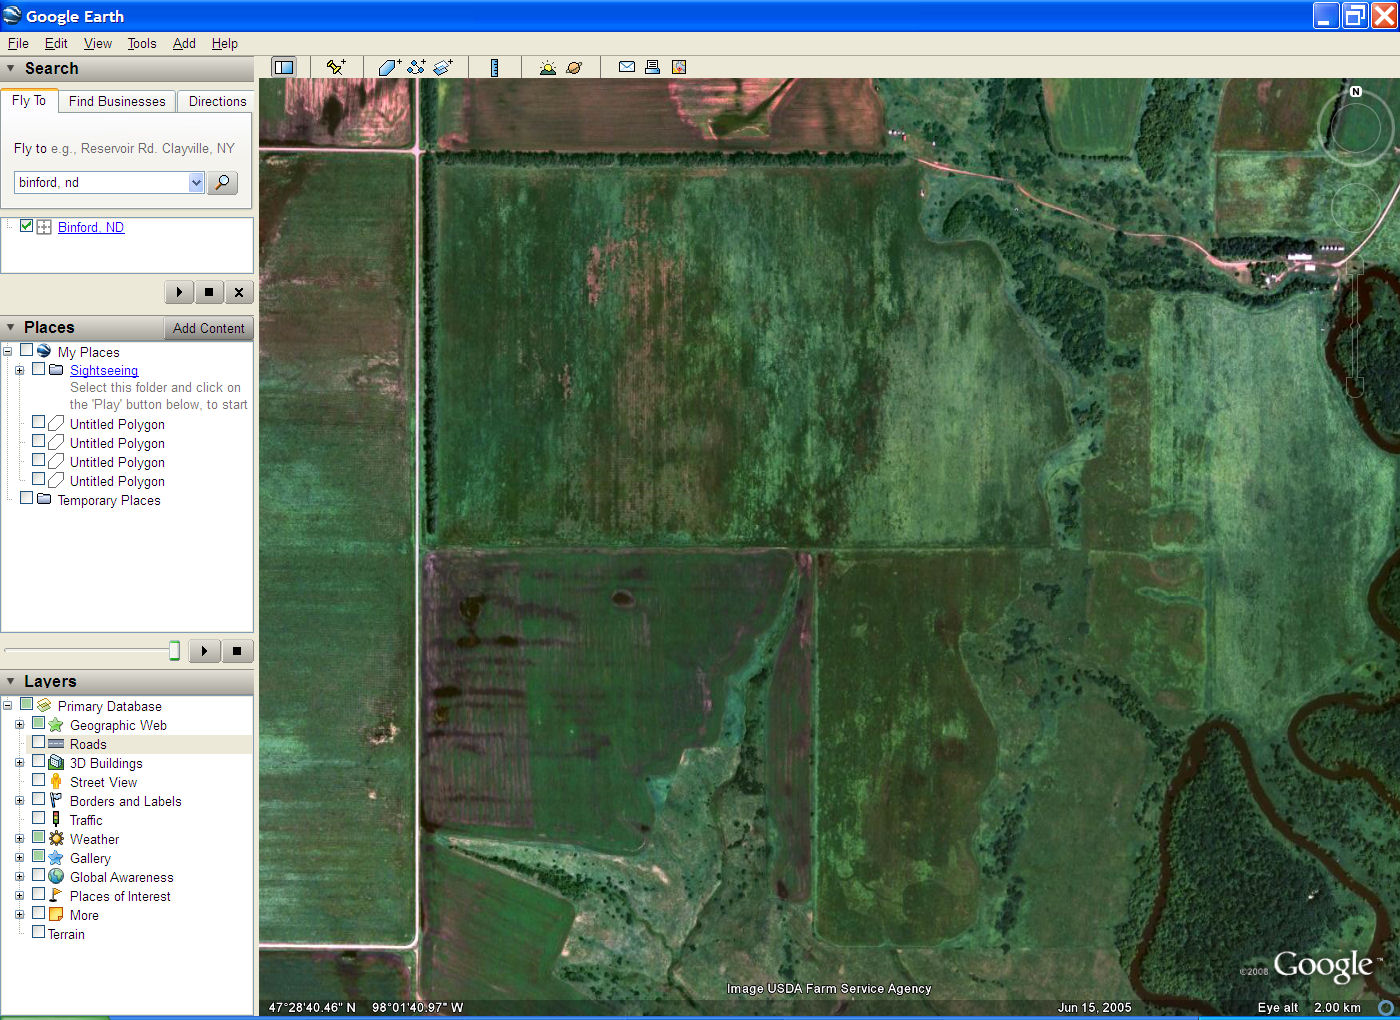Open the ruler measurement tool
The image size is (1400, 1020).
[494, 67]
